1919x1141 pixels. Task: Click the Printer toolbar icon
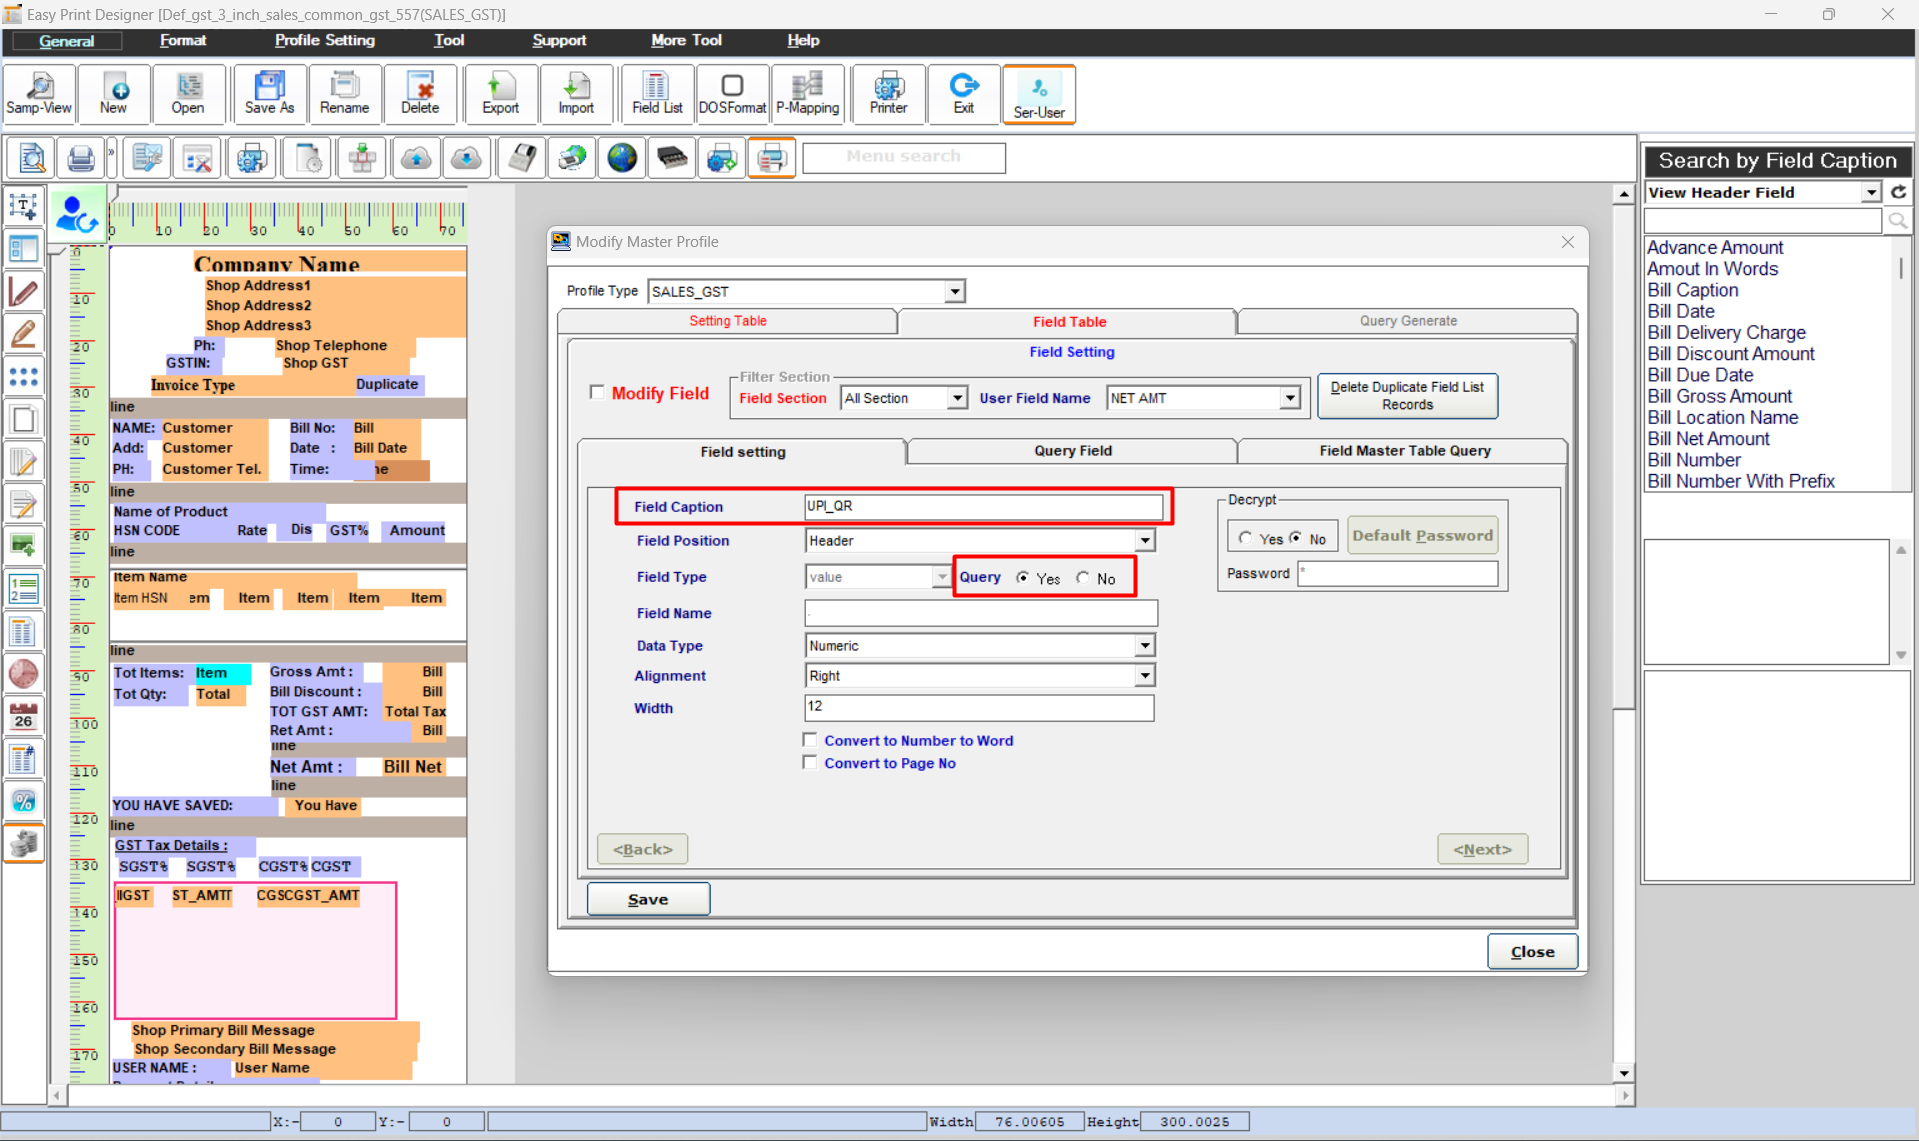(x=888, y=94)
